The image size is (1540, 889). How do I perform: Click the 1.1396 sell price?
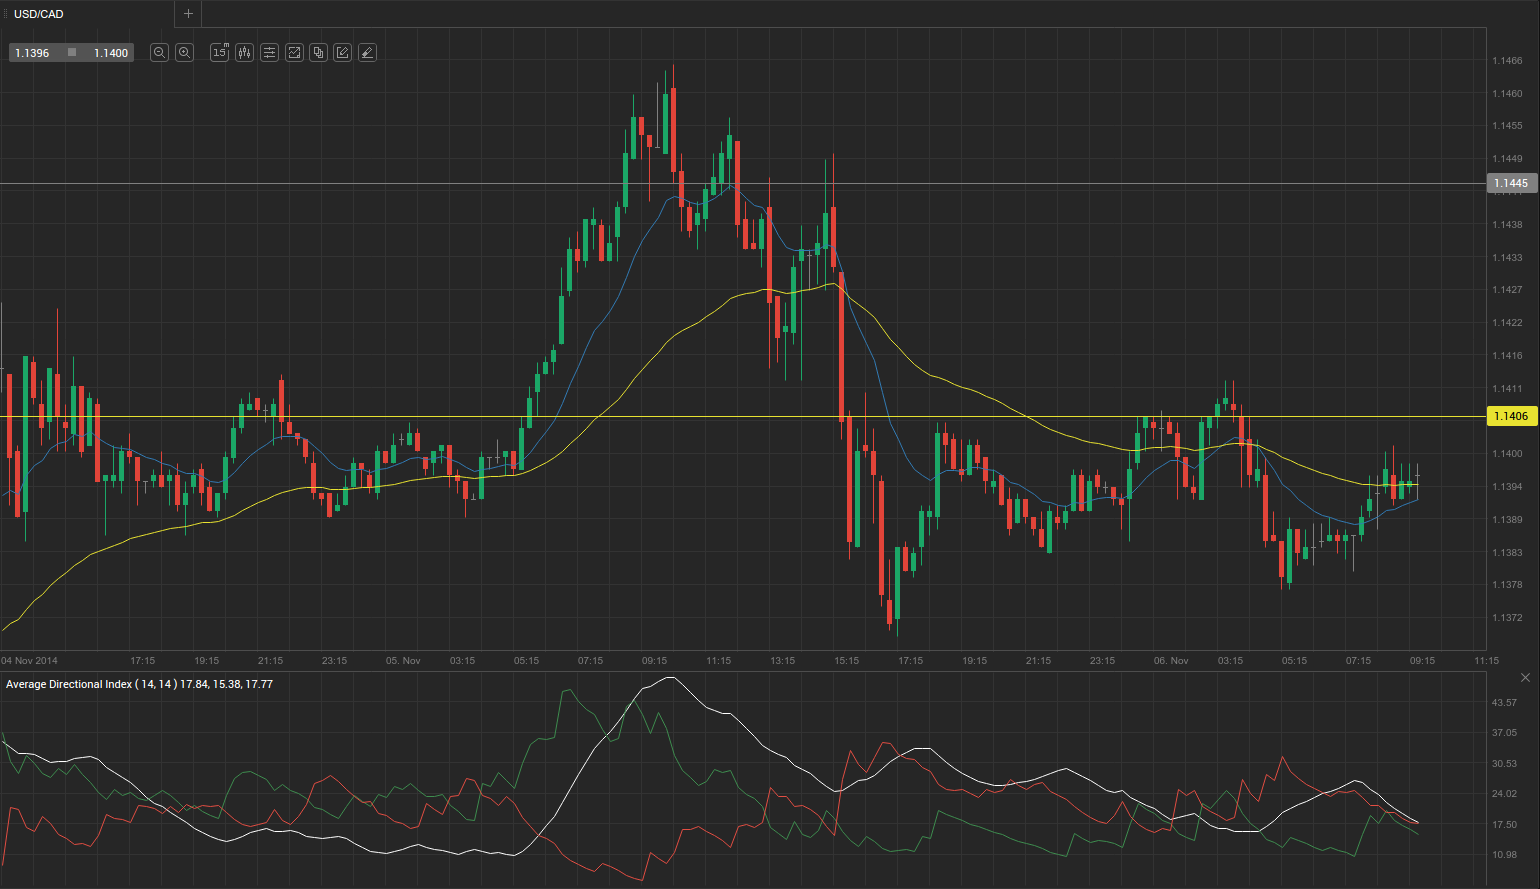pyautogui.click(x=33, y=53)
